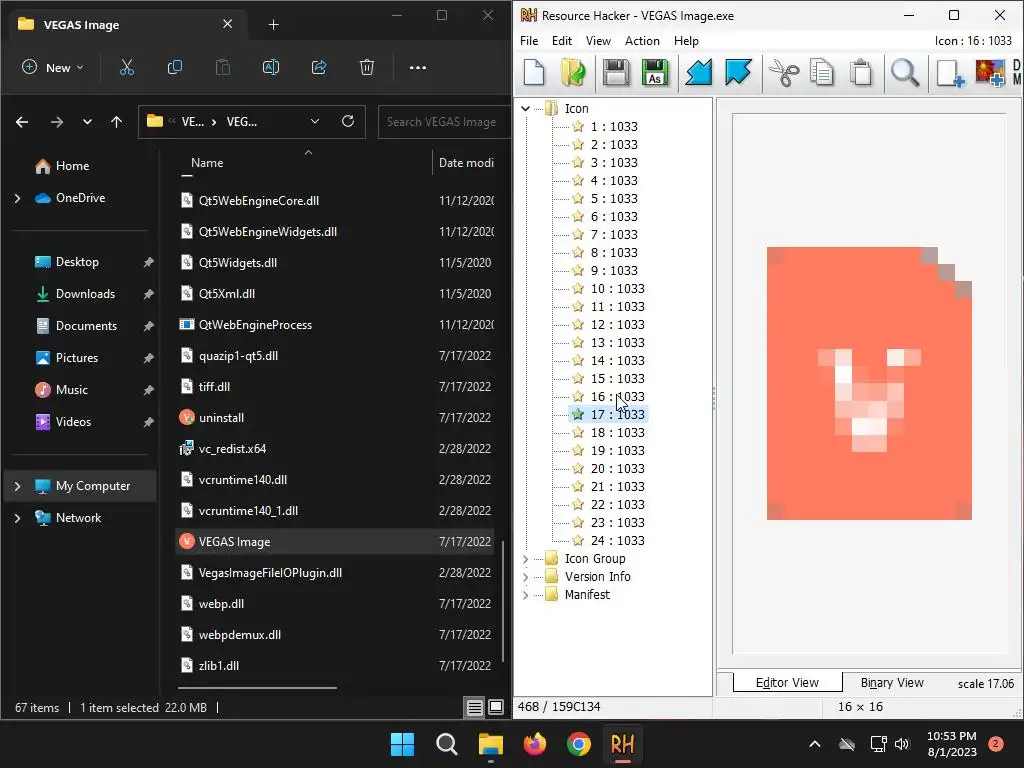1024x768 pixels.
Task: Add a new File Explorer tab
Action: click(274, 25)
